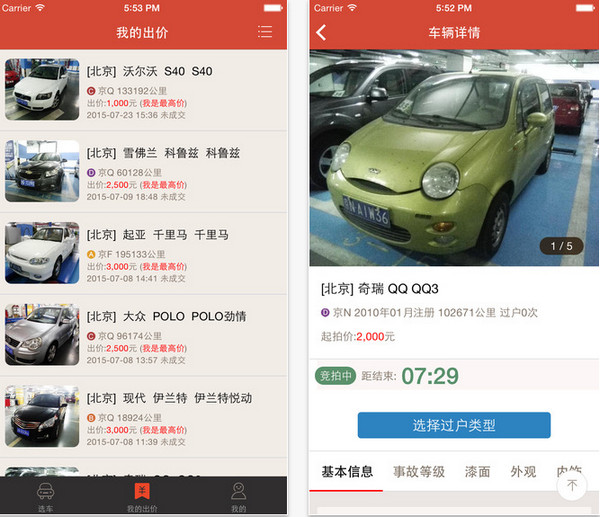The image size is (600, 517).
Task: Switch to the 基本信息 tab
Action: point(347,471)
